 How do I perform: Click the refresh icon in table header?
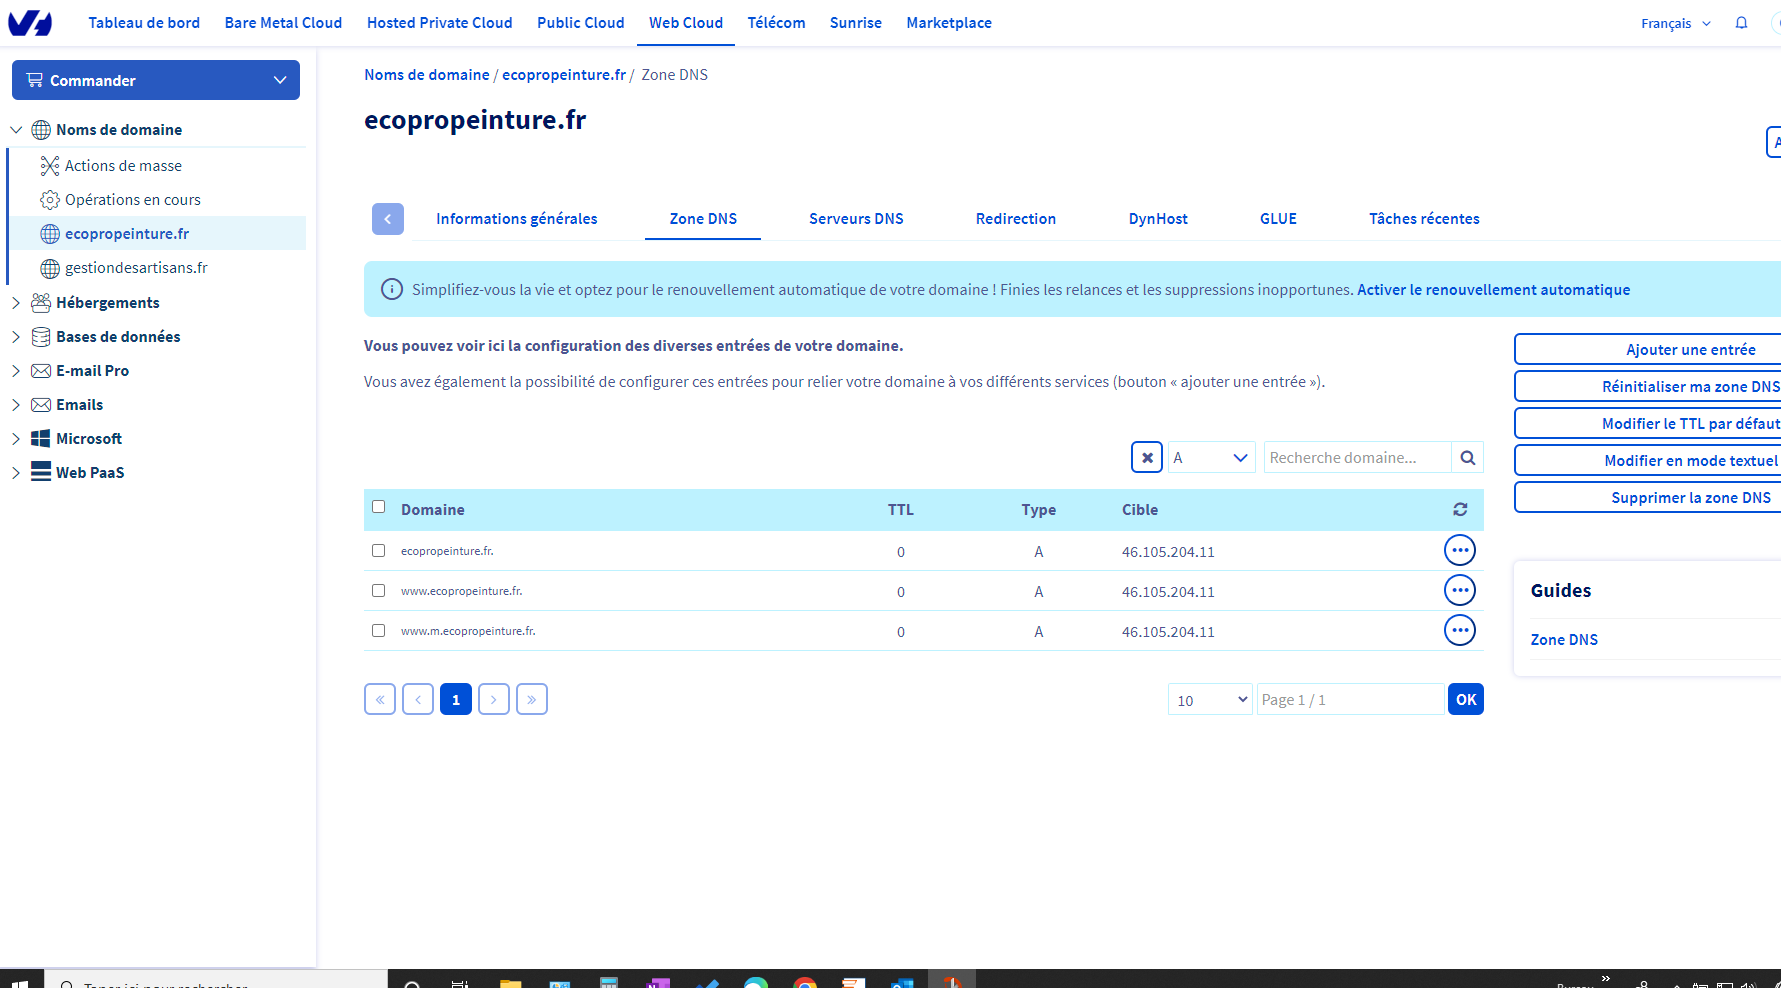point(1460,510)
